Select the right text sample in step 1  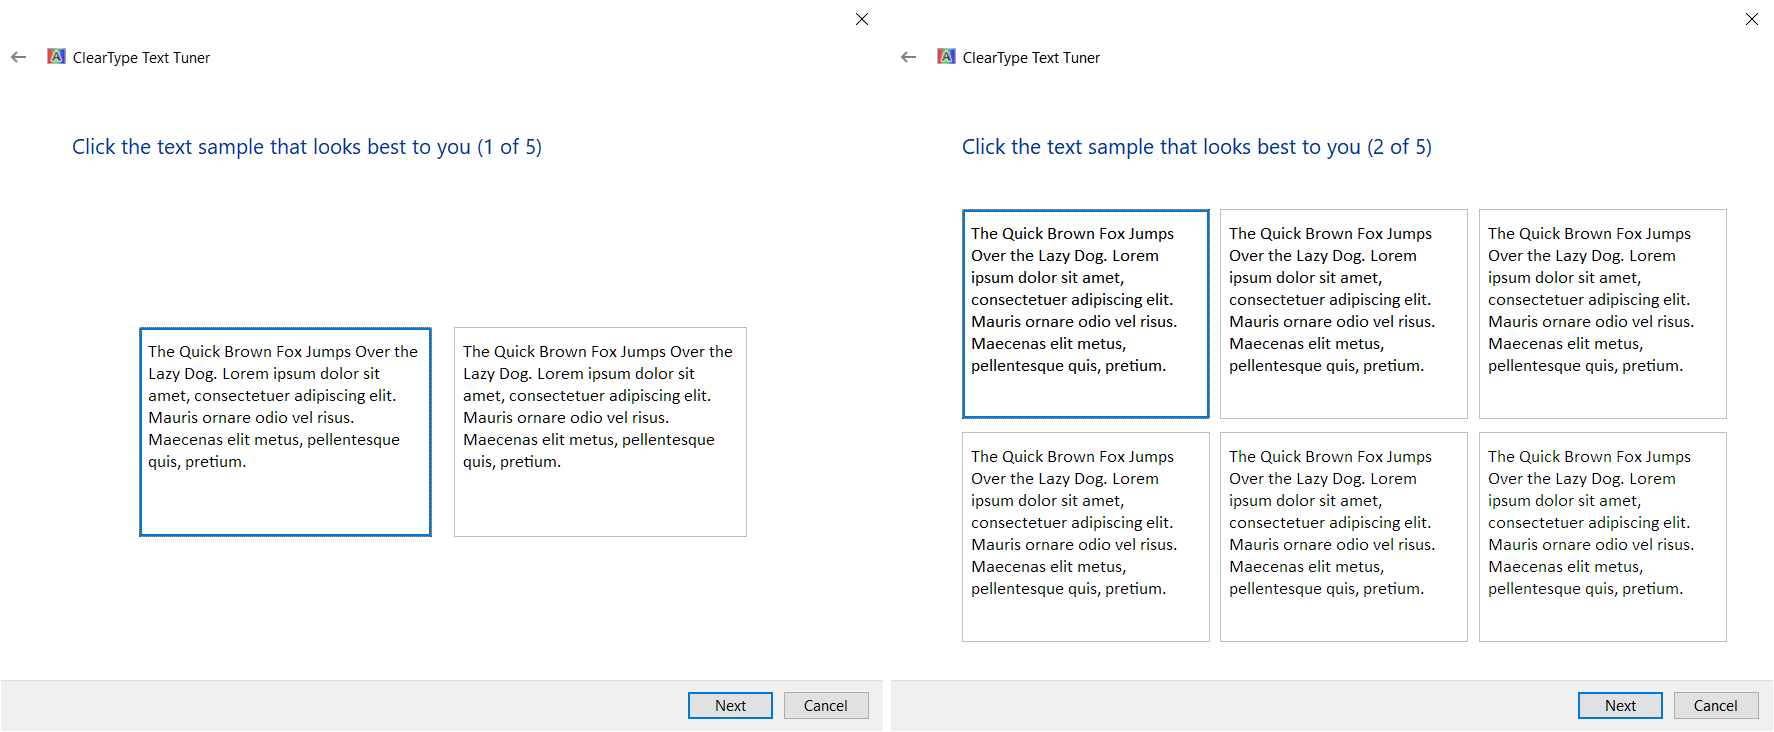pyautogui.click(x=600, y=432)
